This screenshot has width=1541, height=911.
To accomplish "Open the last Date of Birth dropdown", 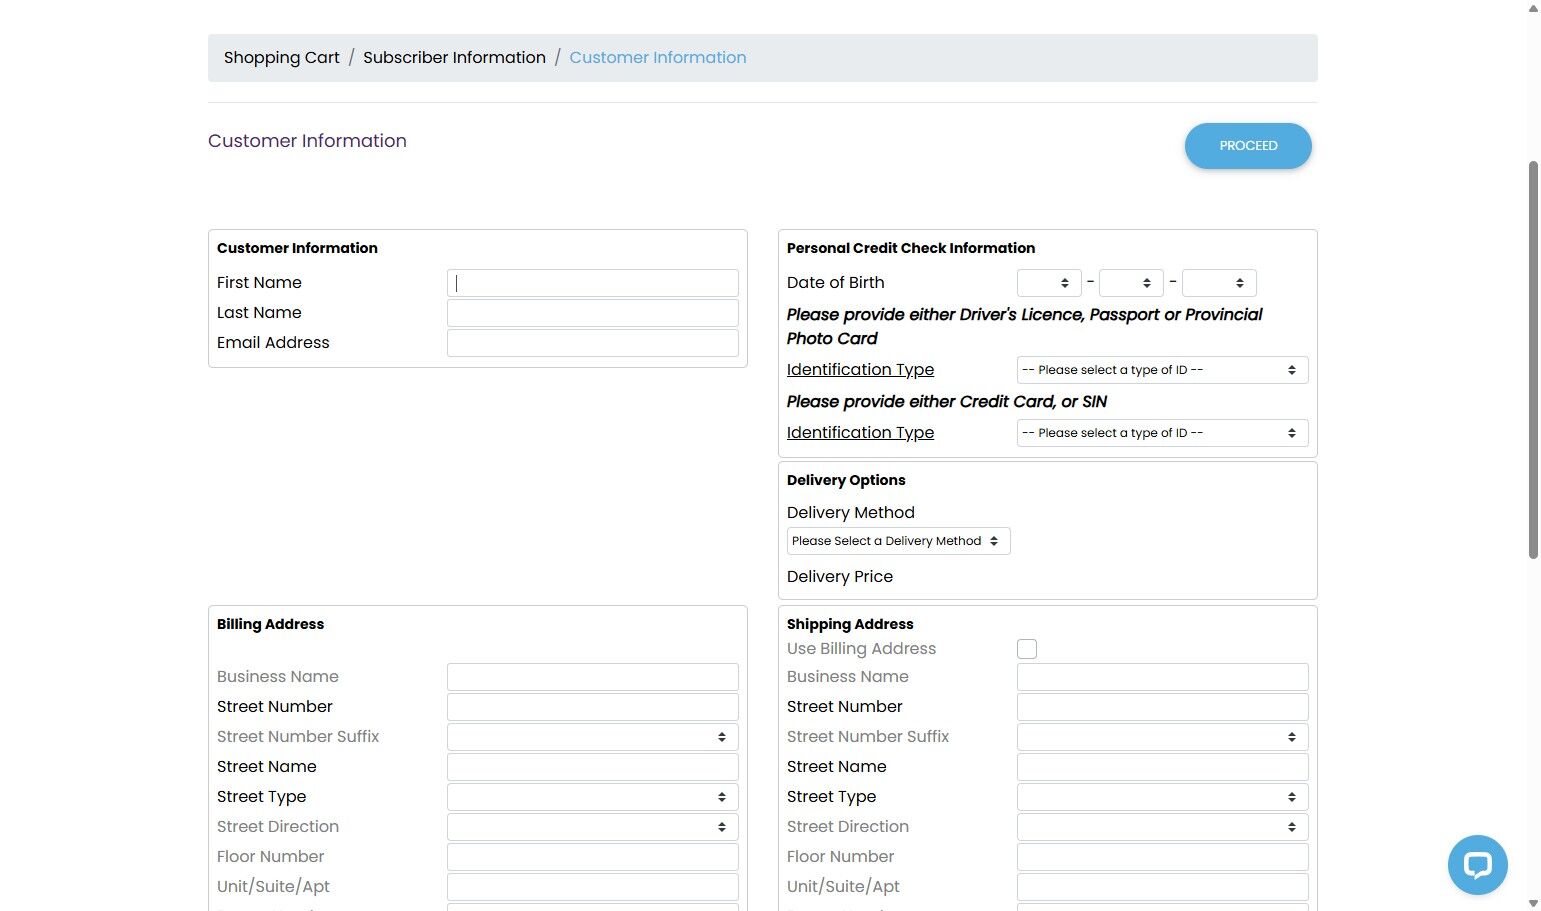I will (x=1218, y=283).
